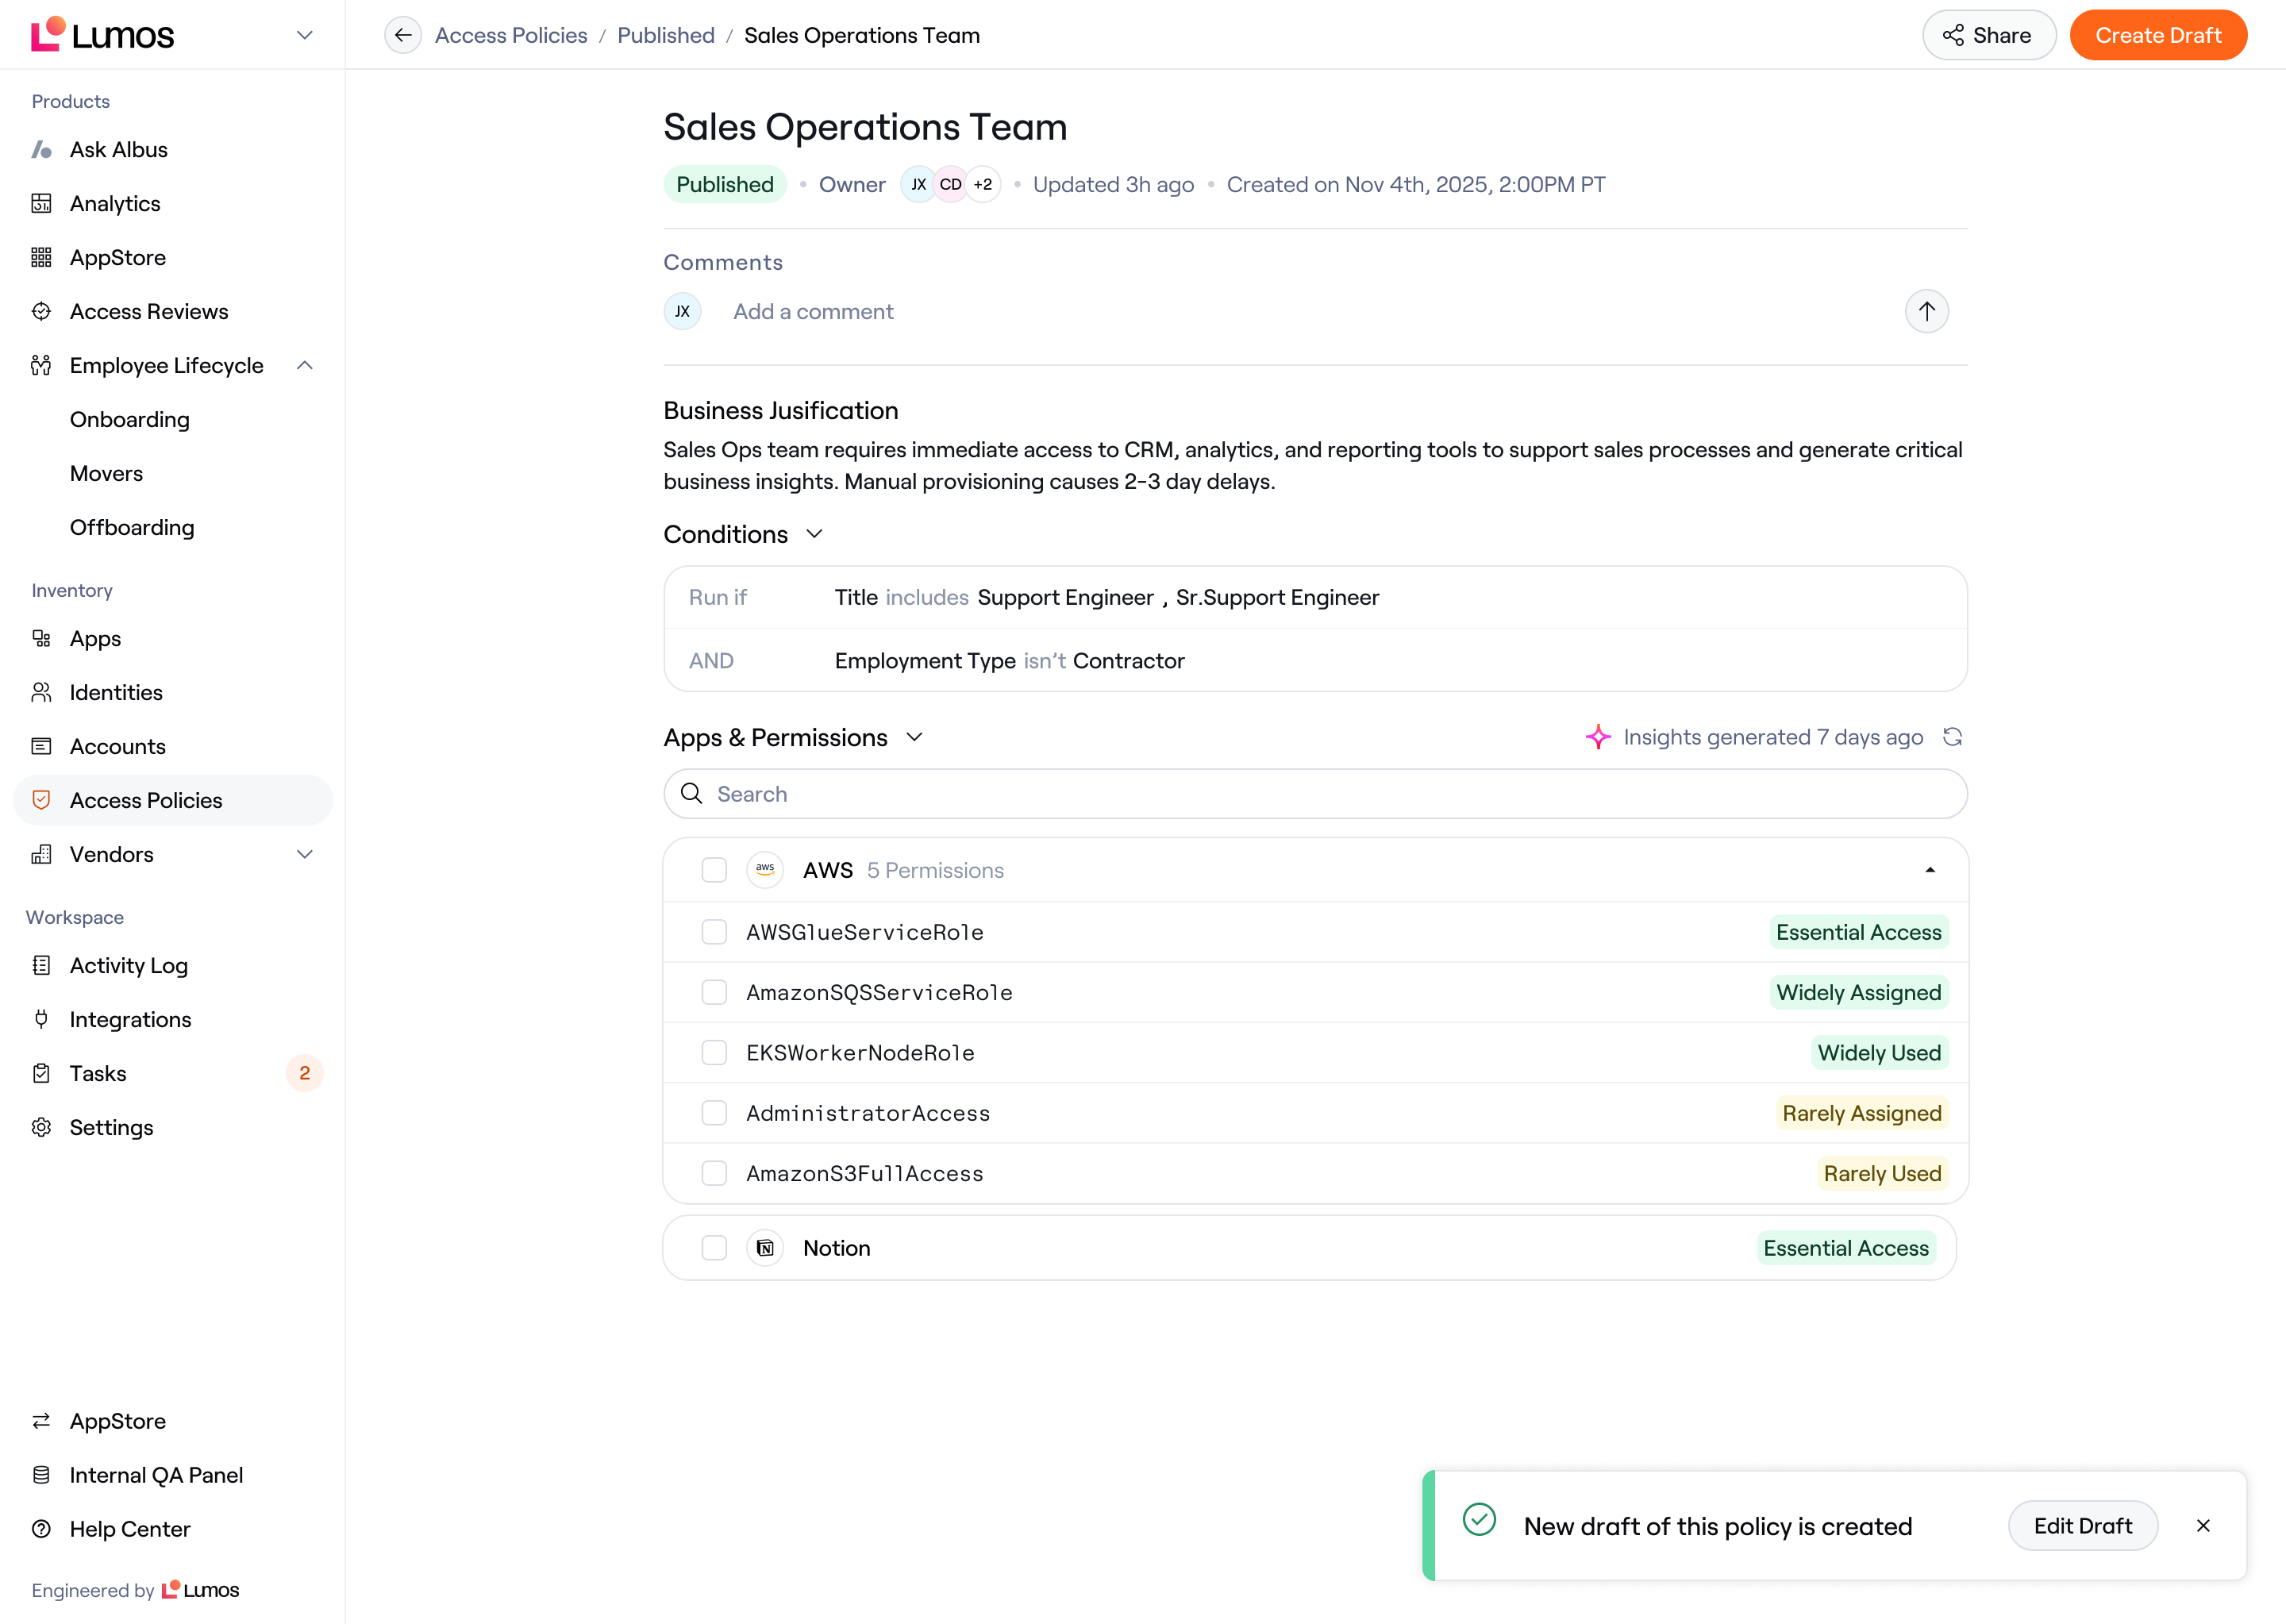
Task: Click the Edit Draft button in the toast
Action: [x=2083, y=1526]
